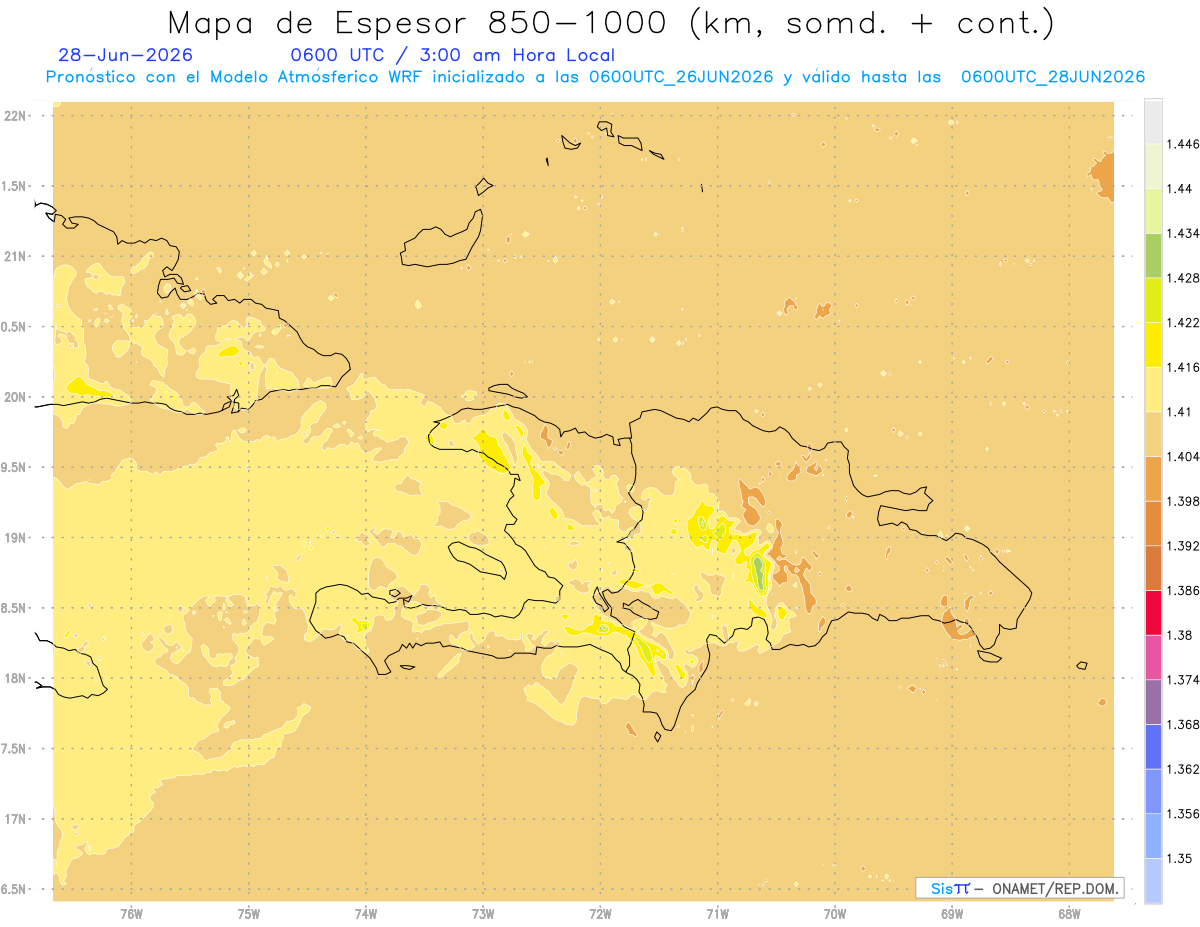
Task: Click the tan swatch between 1.41 and 1.404
Action: 1153,434
